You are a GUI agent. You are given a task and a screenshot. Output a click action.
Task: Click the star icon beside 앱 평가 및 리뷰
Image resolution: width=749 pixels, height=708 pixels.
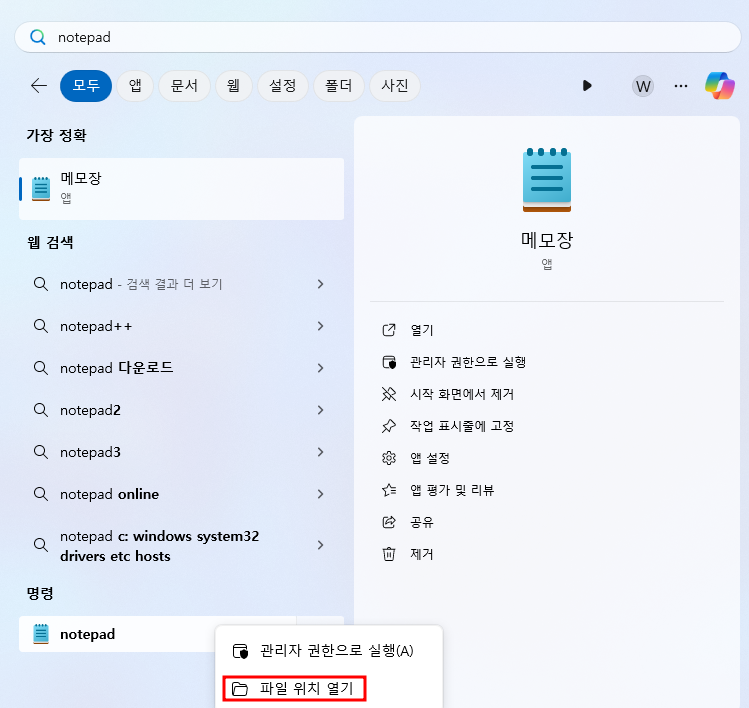tap(389, 490)
